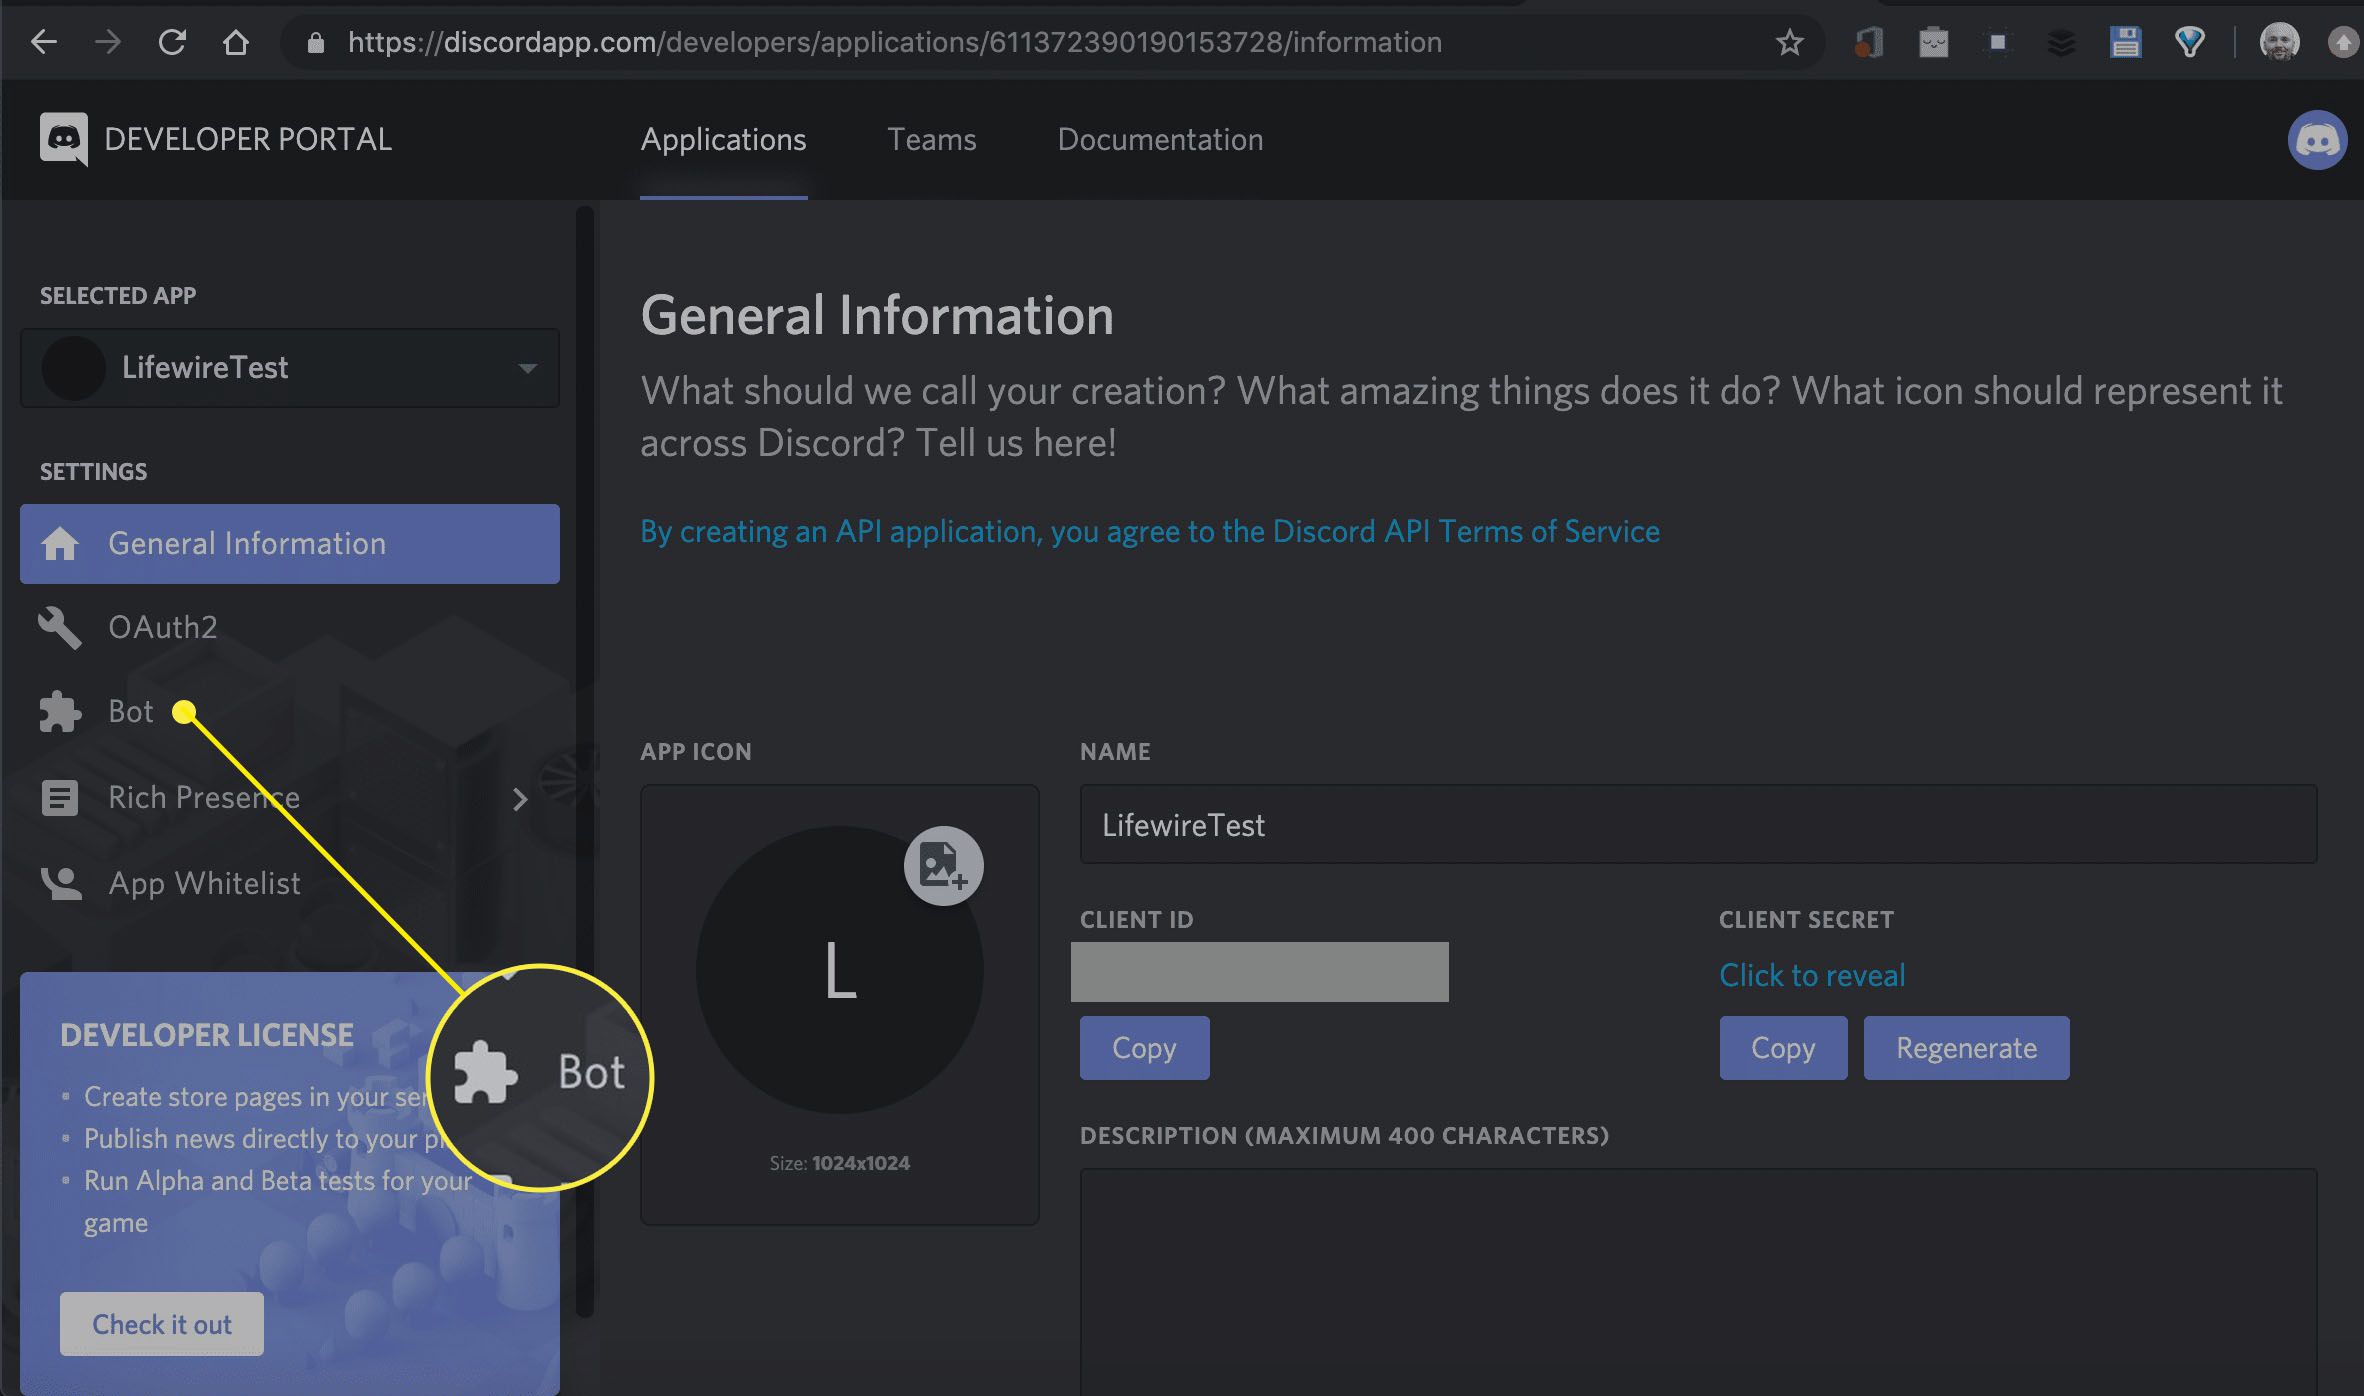Expand the Rich Presence chevron arrow
This screenshot has height=1396, width=2364.
[x=520, y=799]
